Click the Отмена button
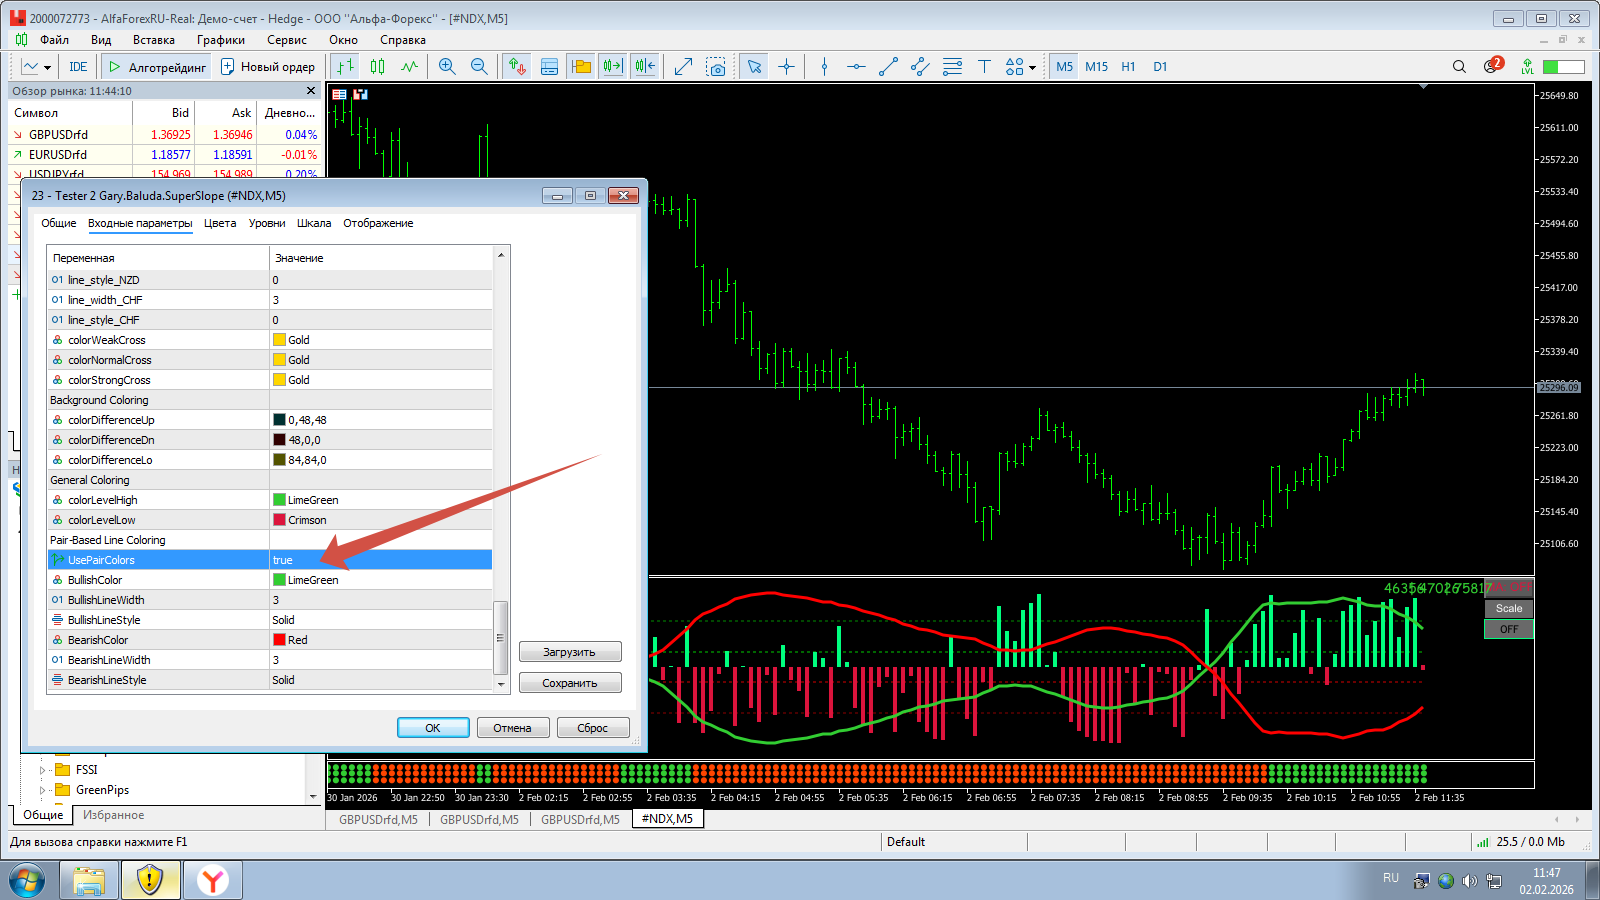This screenshot has width=1600, height=900. click(512, 728)
